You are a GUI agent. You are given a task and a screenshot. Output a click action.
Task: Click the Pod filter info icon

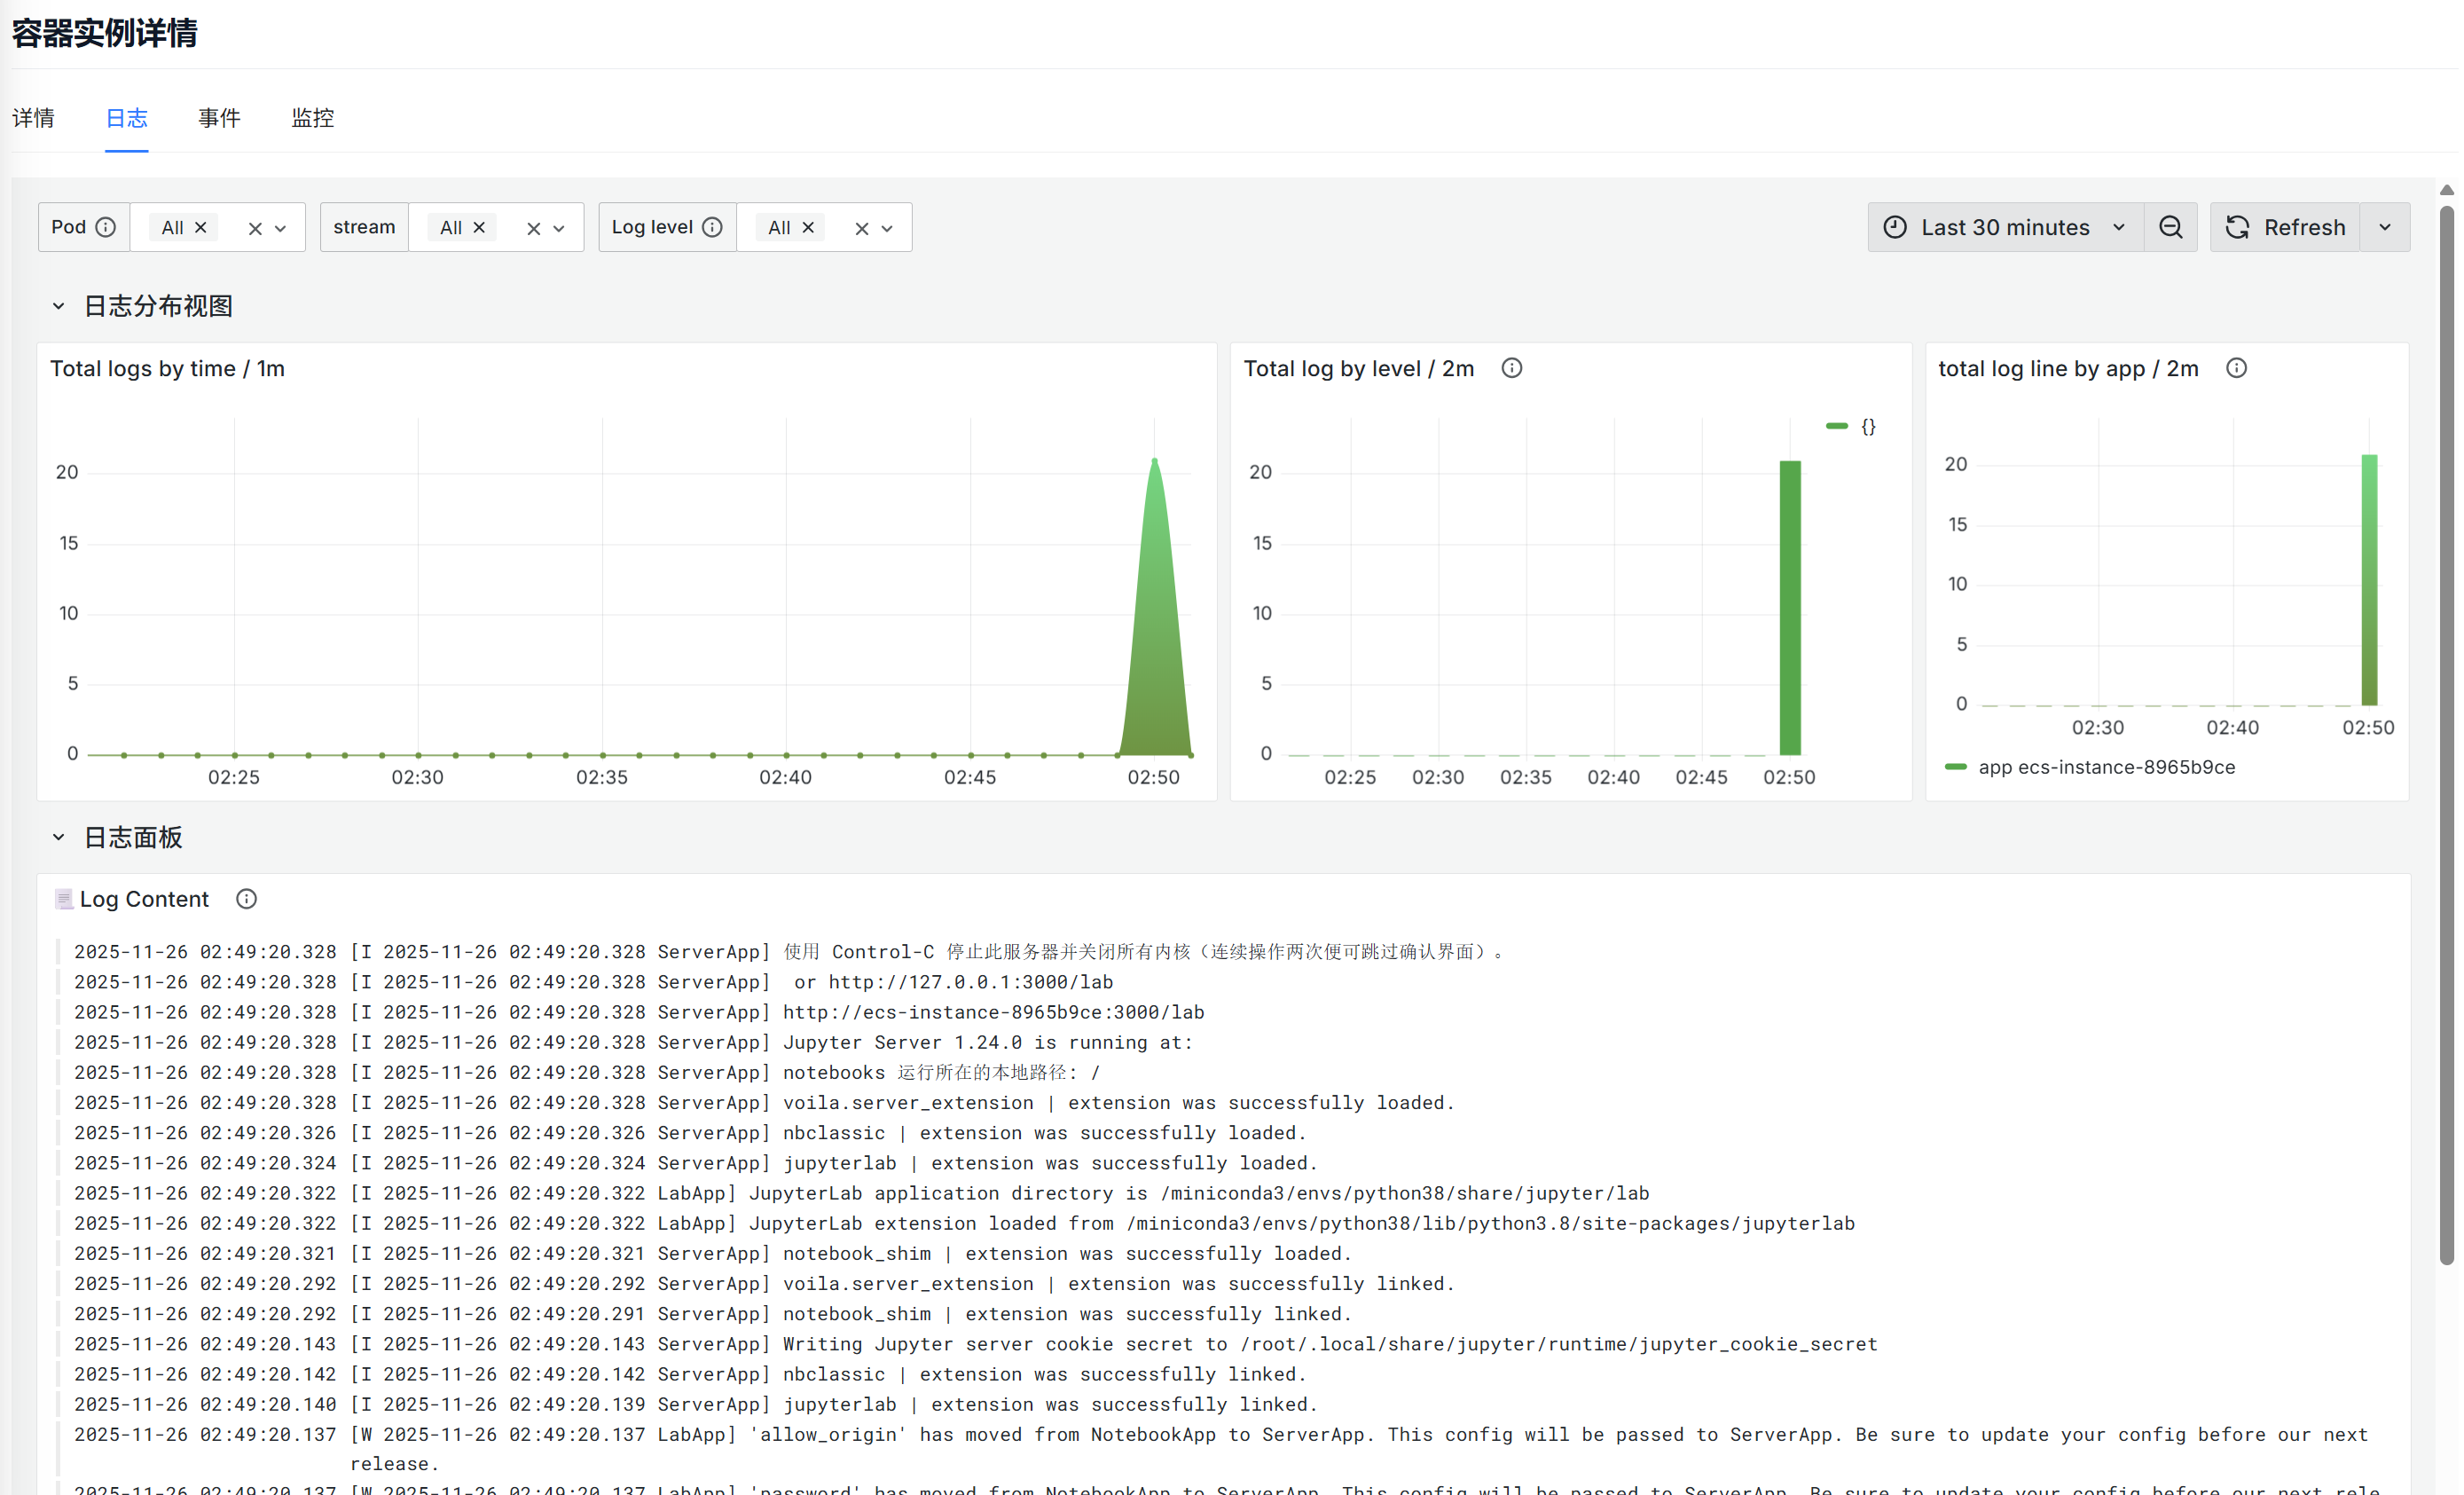pyautogui.click(x=106, y=227)
